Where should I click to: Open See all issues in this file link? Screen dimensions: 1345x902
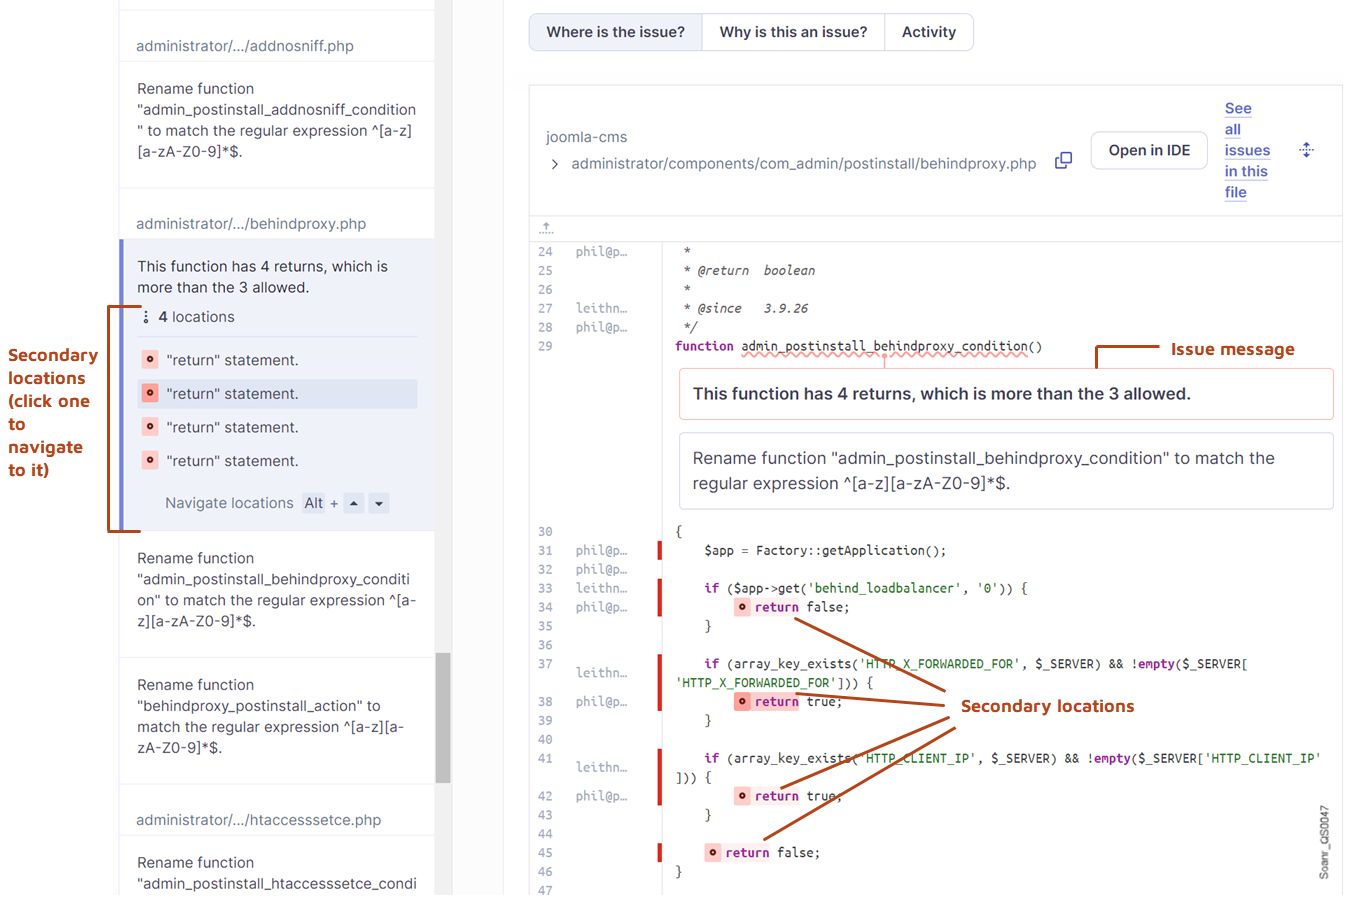pyautogui.click(x=1246, y=150)
